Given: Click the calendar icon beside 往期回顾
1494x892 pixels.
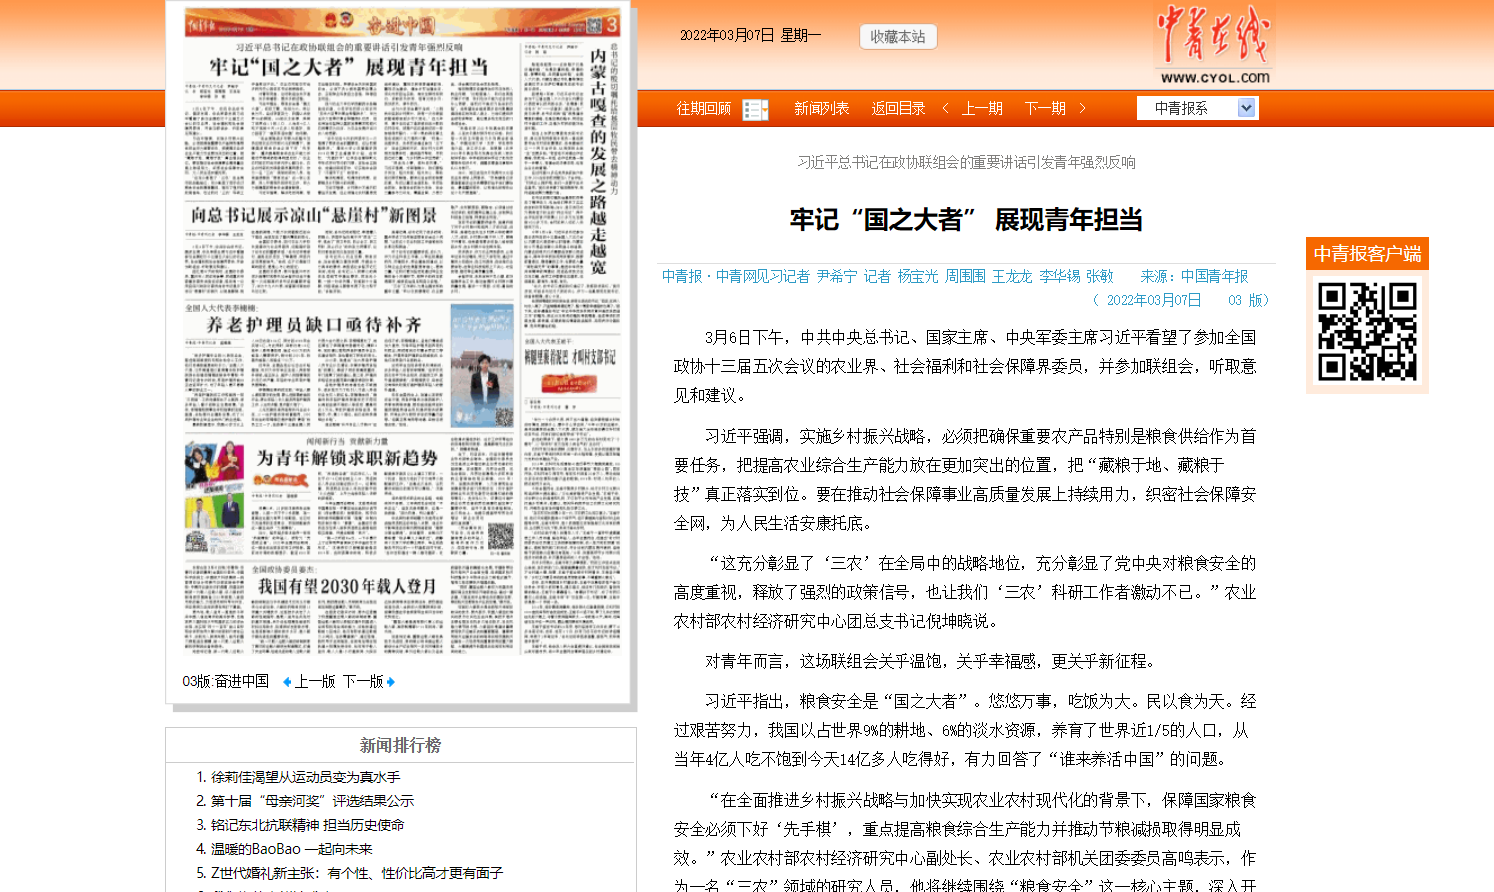Looking at the screenshot, I should coord(755,109).
